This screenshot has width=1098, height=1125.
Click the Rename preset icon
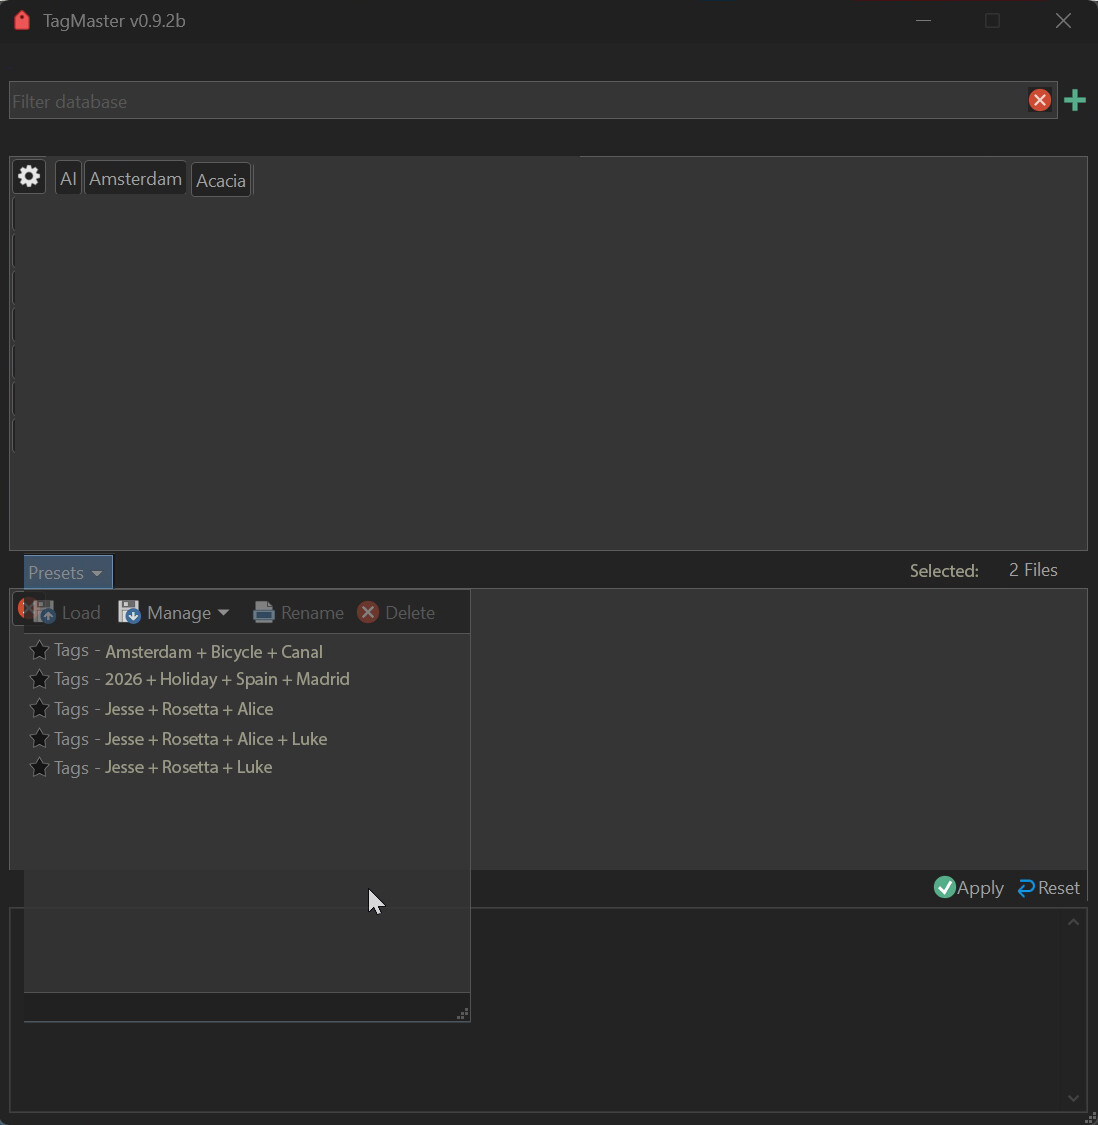pos(264,612)
